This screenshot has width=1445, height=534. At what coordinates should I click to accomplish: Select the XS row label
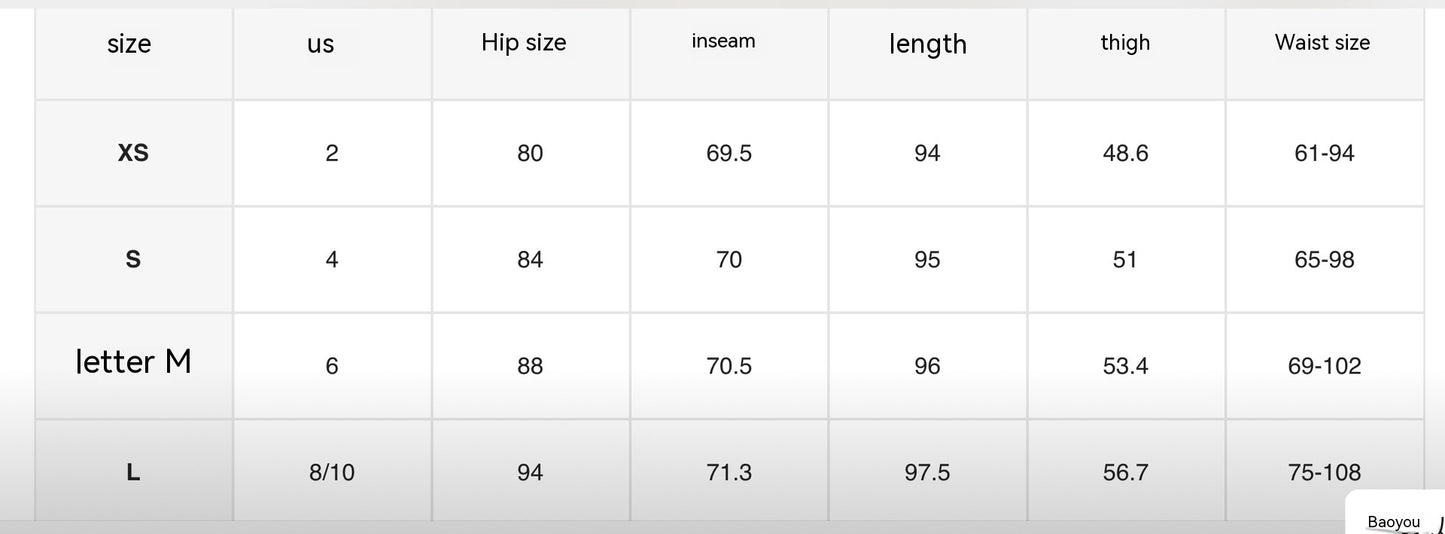(133, 153)
